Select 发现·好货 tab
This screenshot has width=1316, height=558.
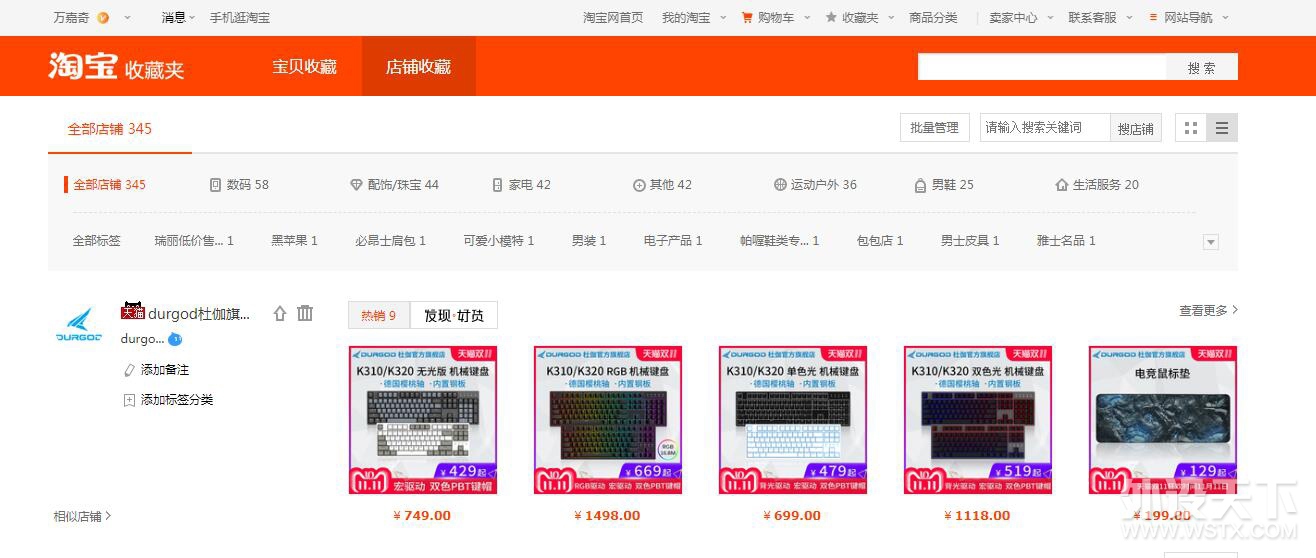click(454, 315)
